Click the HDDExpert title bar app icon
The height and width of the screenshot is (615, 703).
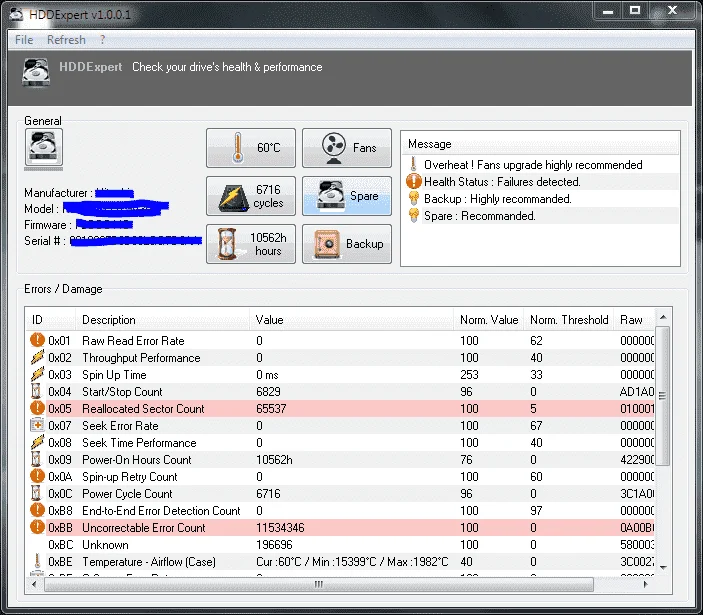click(x=16, y=14)
